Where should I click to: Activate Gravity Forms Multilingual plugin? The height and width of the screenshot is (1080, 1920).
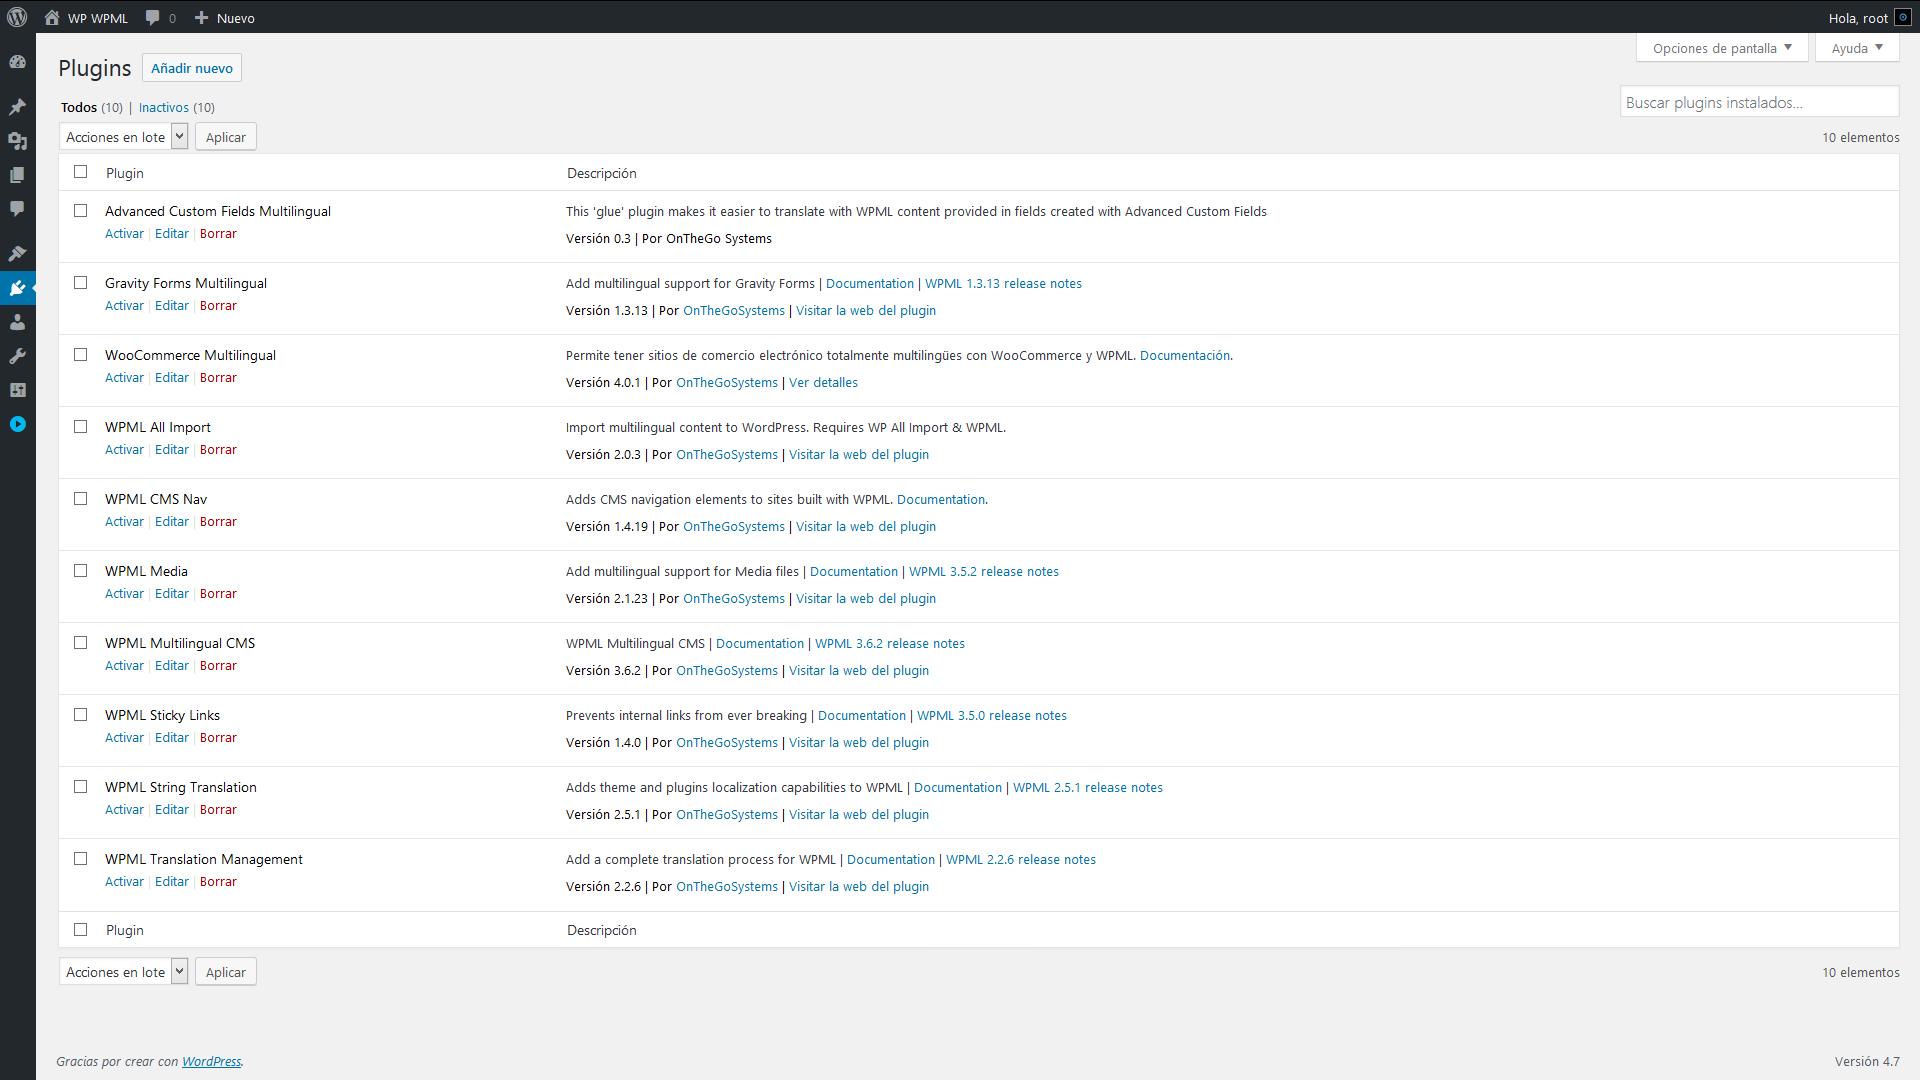124,306
